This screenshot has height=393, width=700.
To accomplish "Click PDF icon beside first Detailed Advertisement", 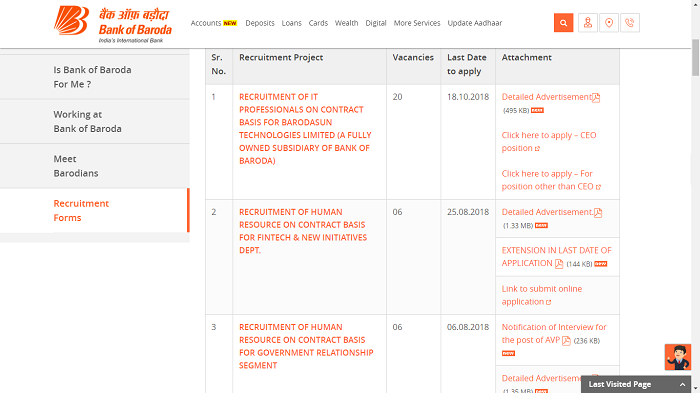I will pos(596,97).
